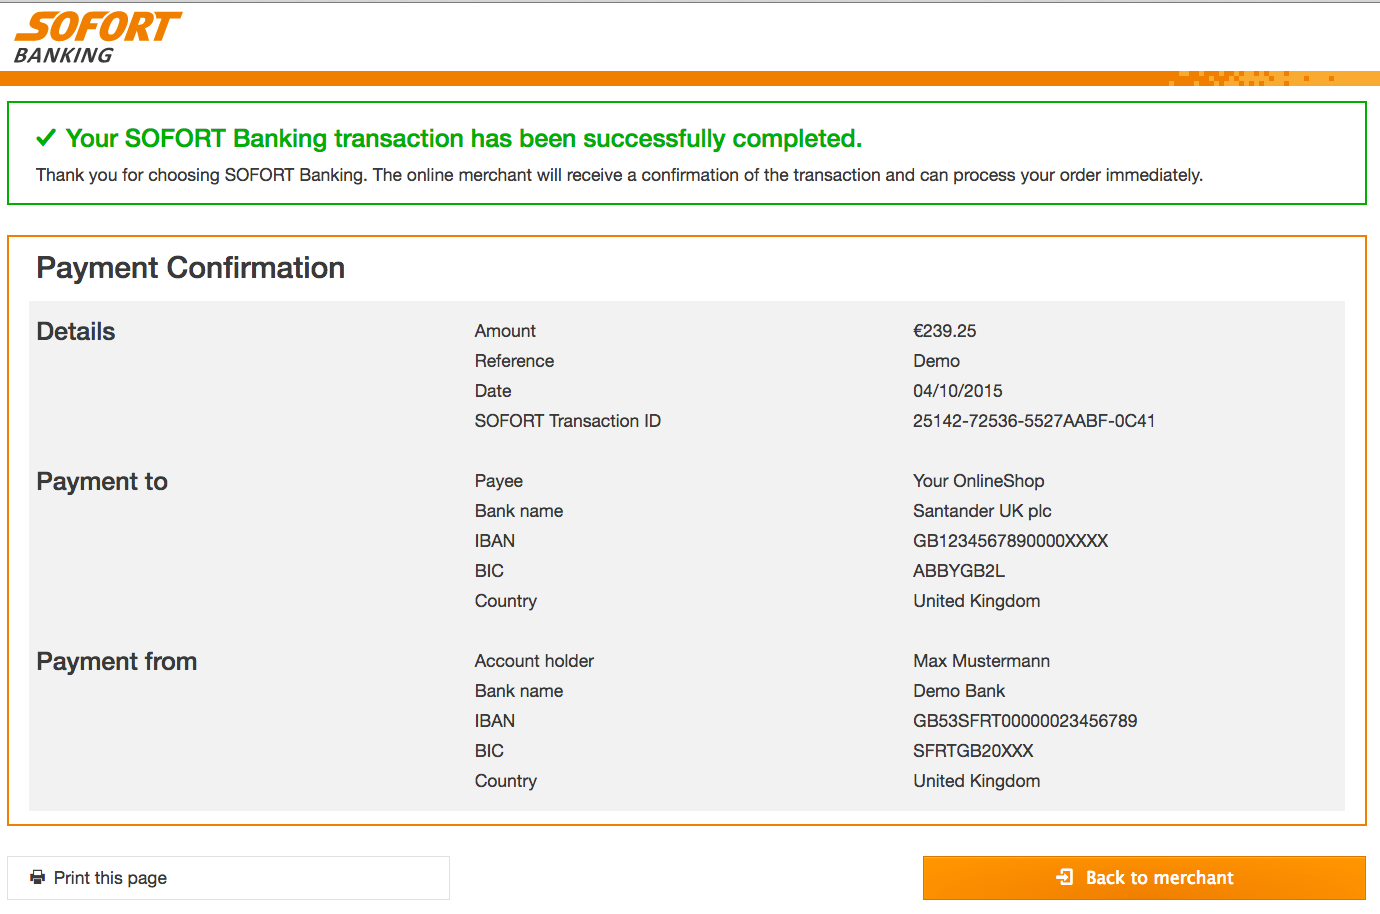1380x914 pixels.
Task: Click the green success checkmark icon
Action: point(46,138)
